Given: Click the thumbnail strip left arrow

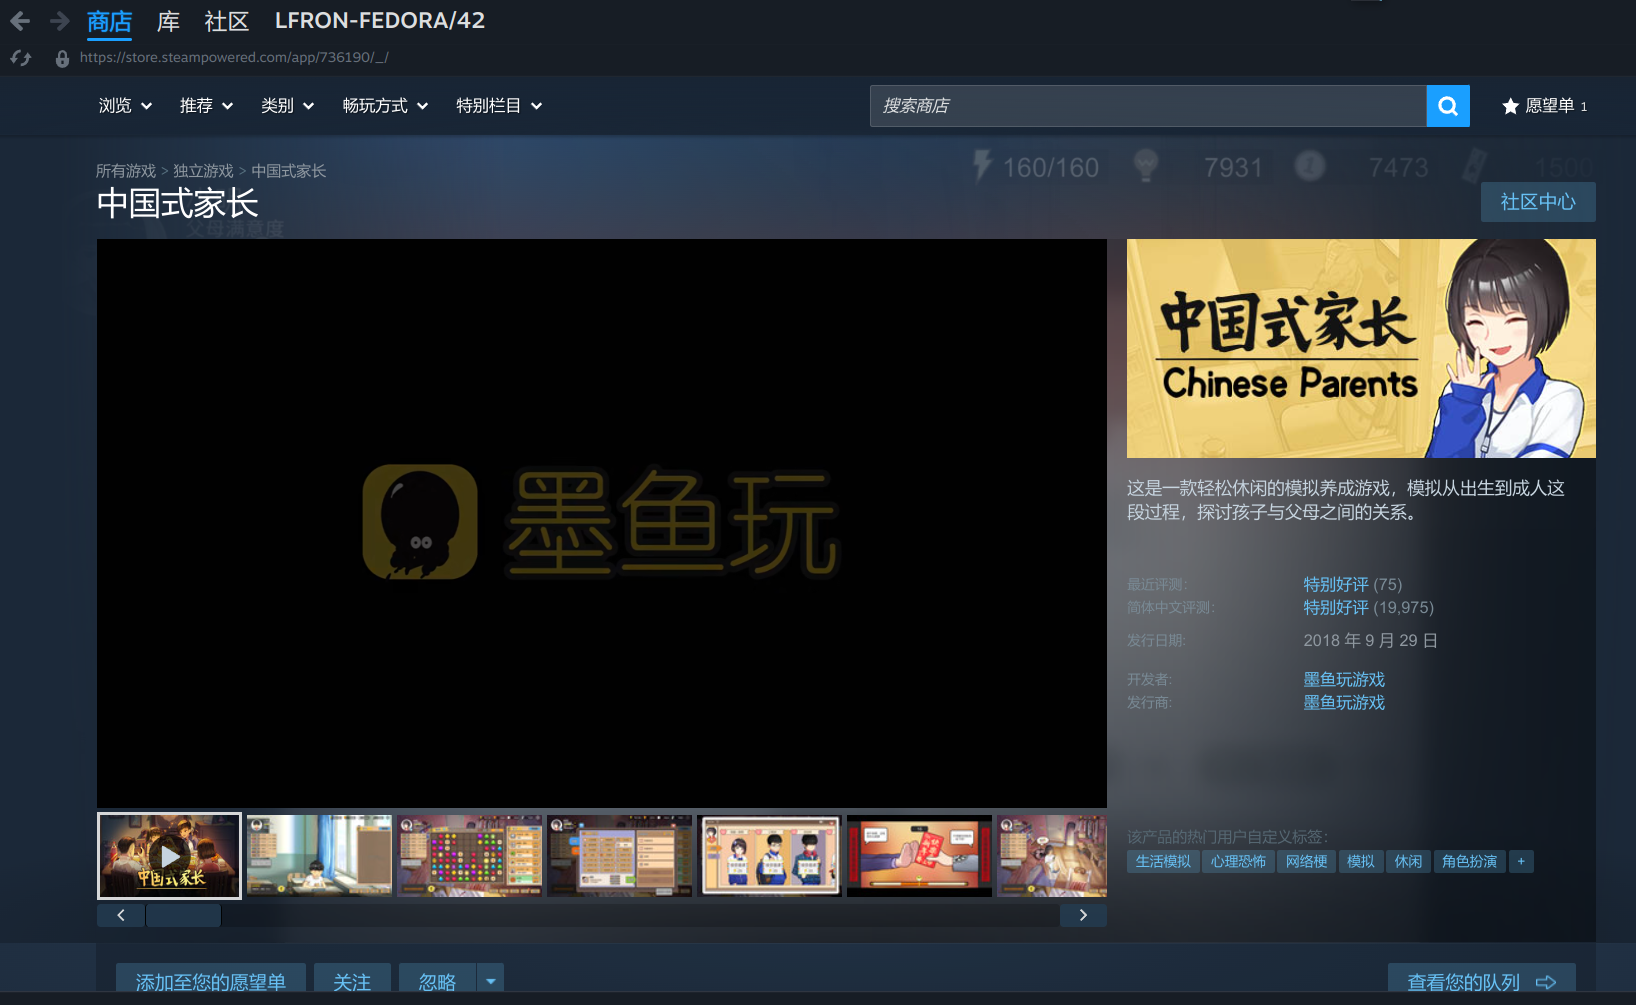Looking at the screenshot, I should point(121,915).
